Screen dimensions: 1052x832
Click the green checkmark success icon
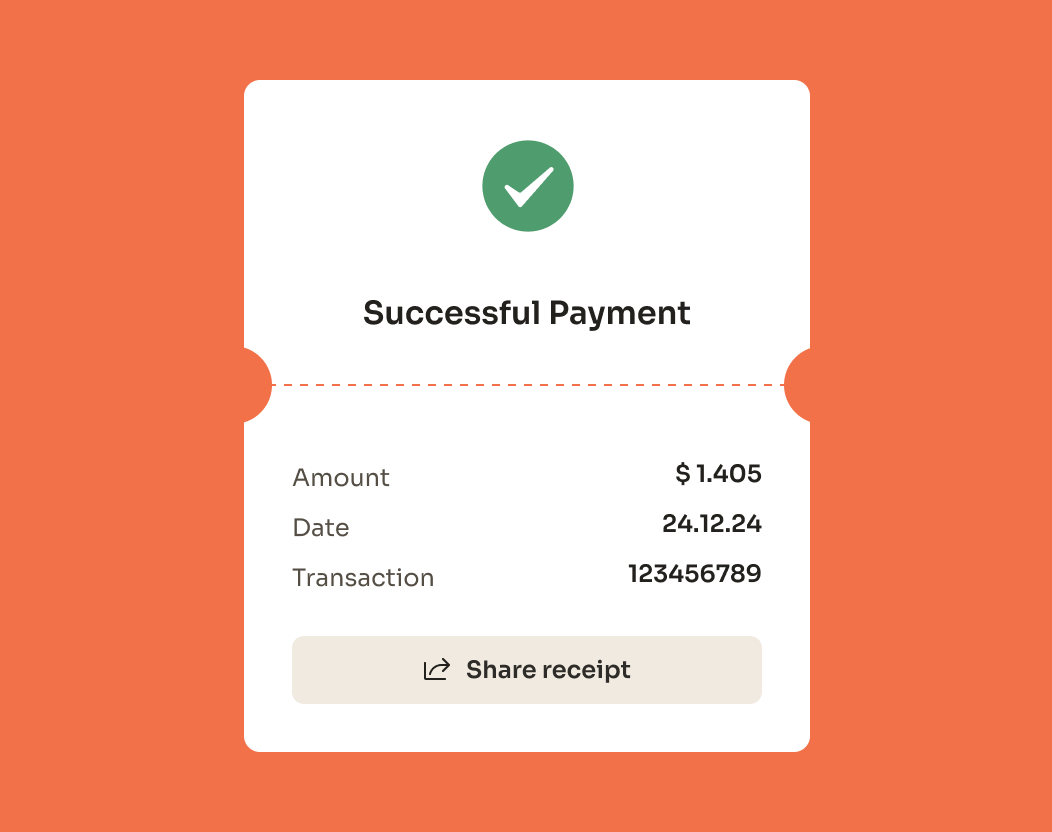coord(527,186)
